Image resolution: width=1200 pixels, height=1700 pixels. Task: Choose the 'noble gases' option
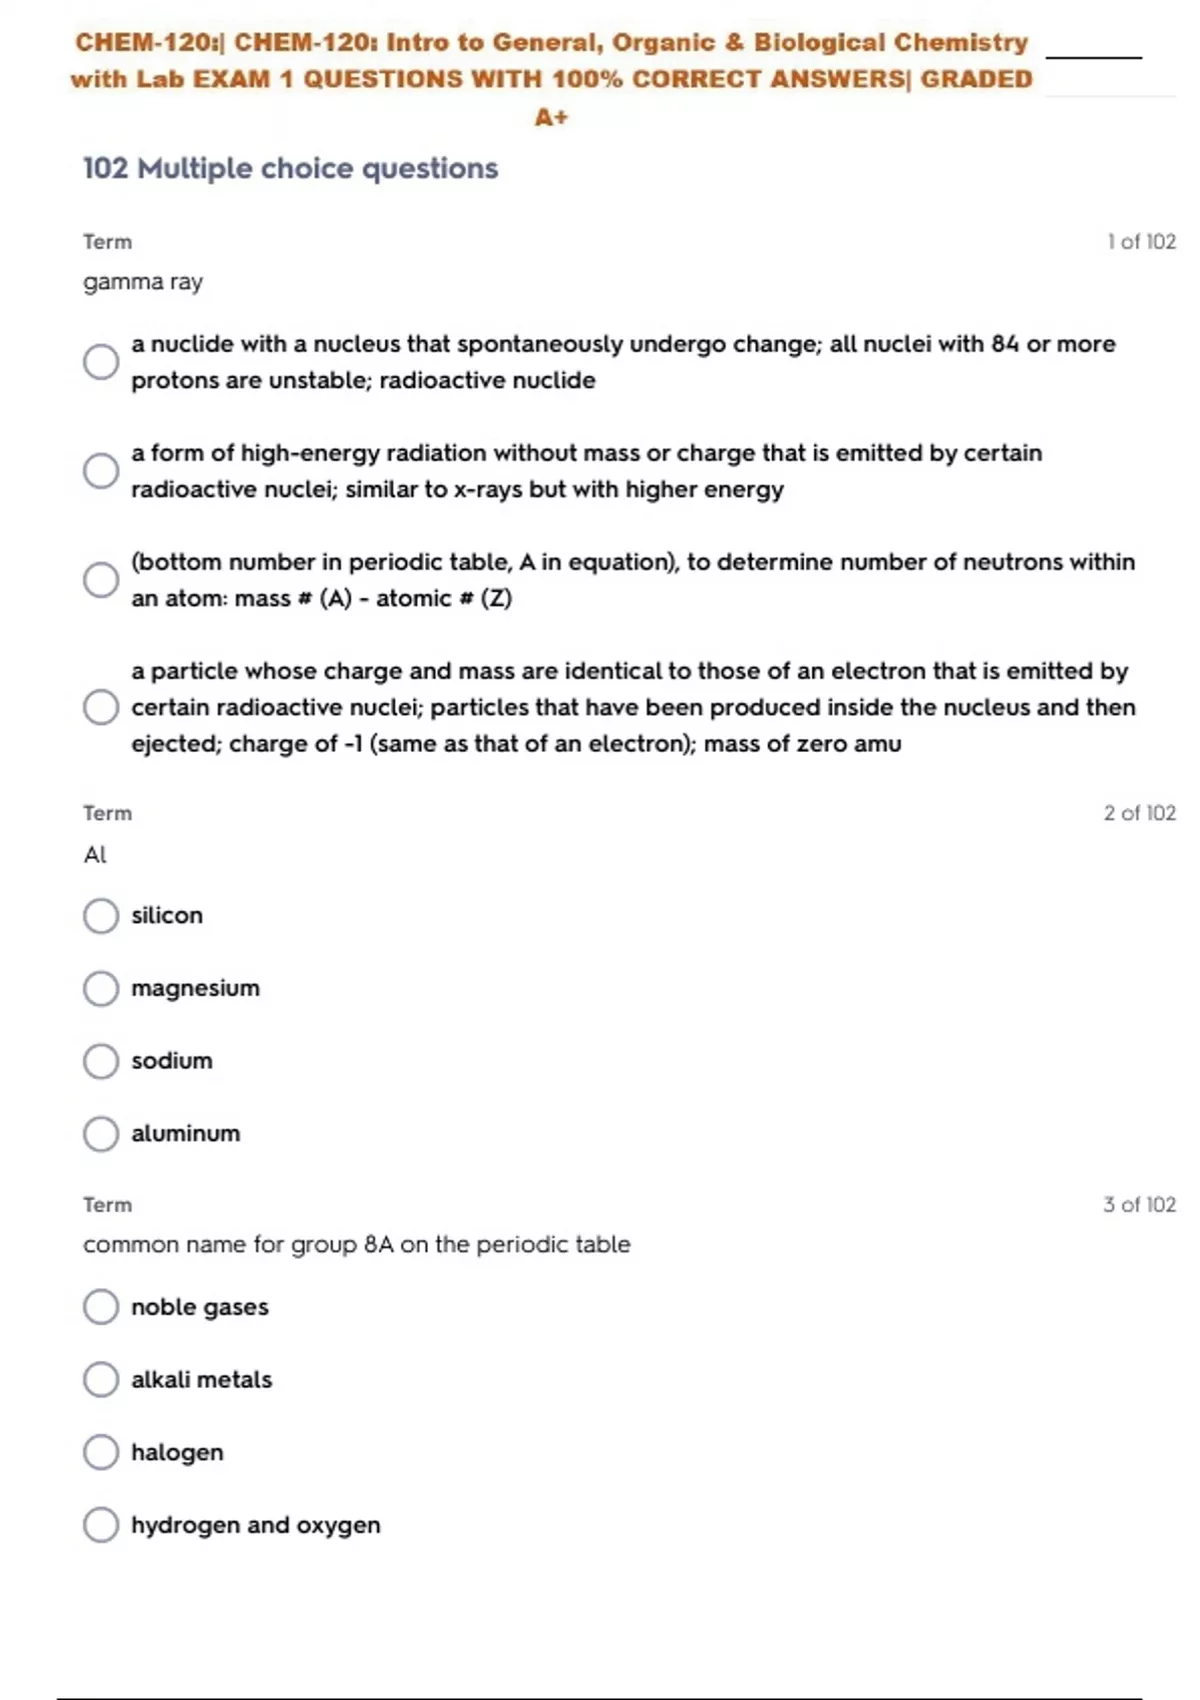click(x=101, y=1307)
